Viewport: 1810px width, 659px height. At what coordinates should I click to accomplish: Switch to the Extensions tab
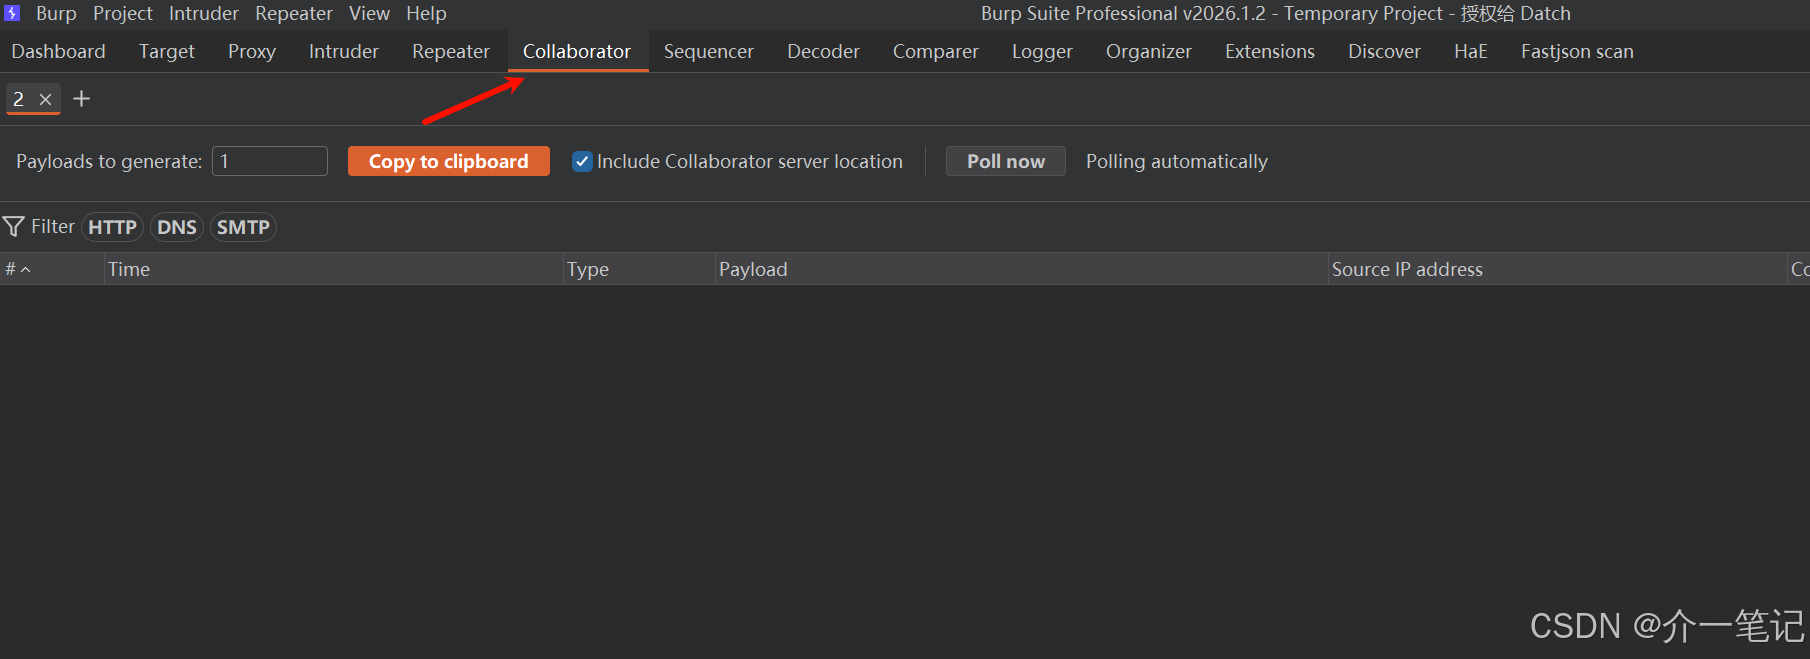(x=1270, y=51)
